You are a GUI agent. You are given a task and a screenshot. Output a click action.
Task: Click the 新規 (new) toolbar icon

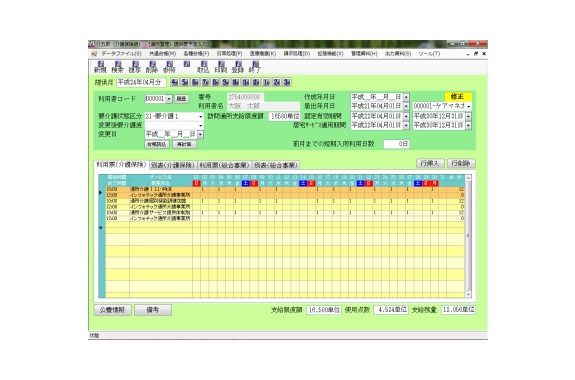click(x=100, y=67)
